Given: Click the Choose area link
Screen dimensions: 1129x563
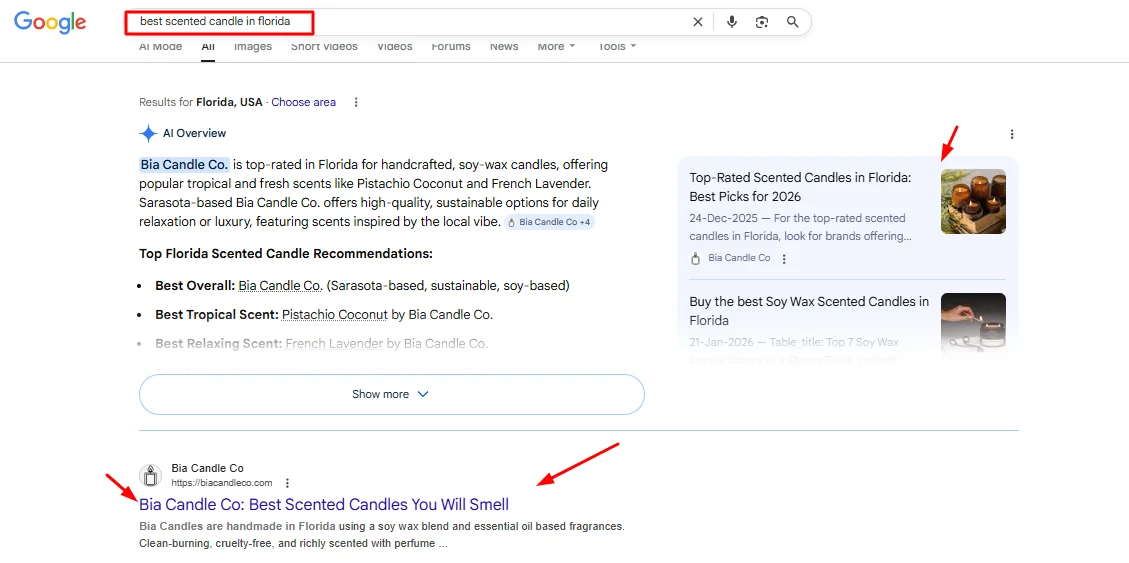Looking at the screenshot, I should tap(303, 102).
